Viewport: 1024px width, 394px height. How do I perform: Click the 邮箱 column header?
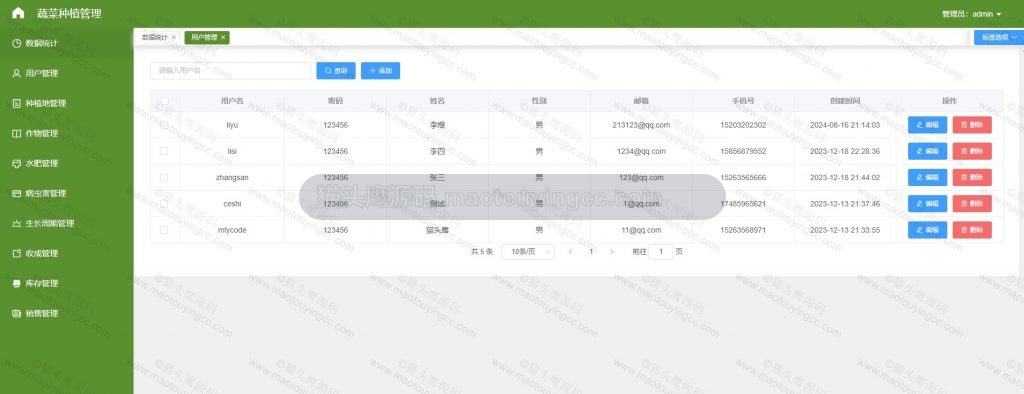pyautogui.click(x=641, y=101)
